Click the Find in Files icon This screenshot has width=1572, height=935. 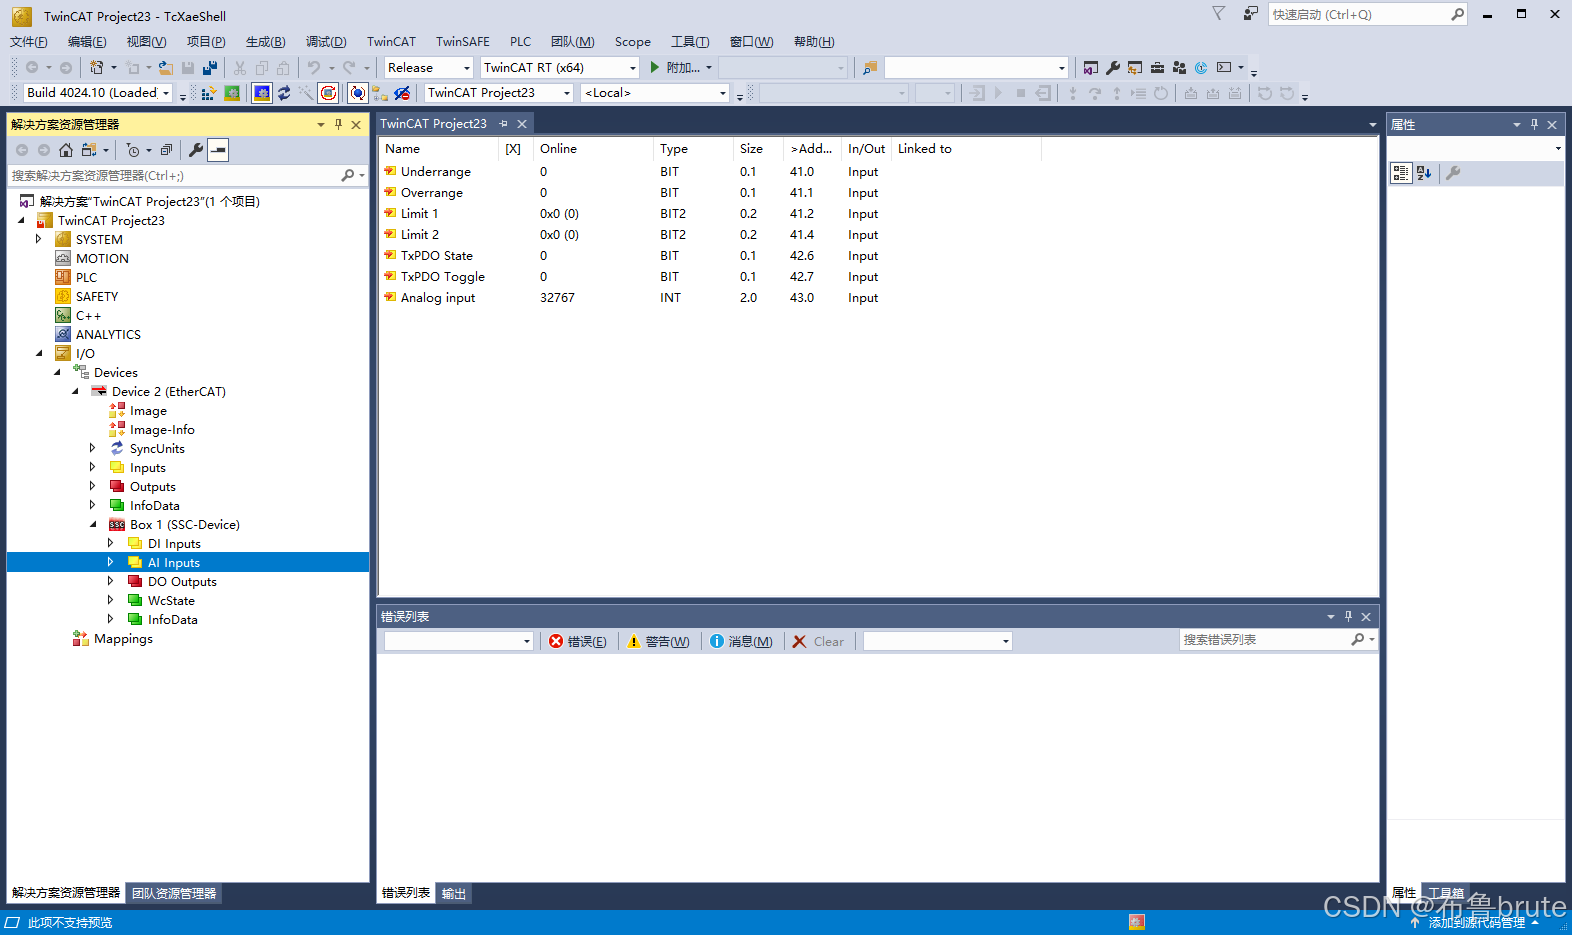tap(870, 68)
